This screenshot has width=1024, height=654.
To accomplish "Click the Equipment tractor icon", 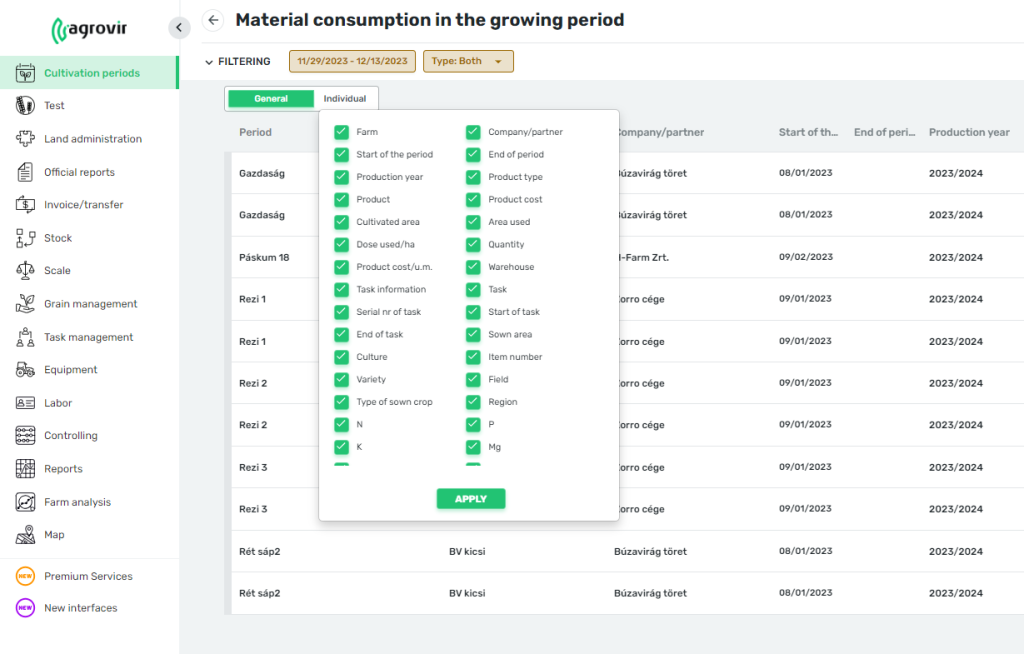I will pos(26,370).
